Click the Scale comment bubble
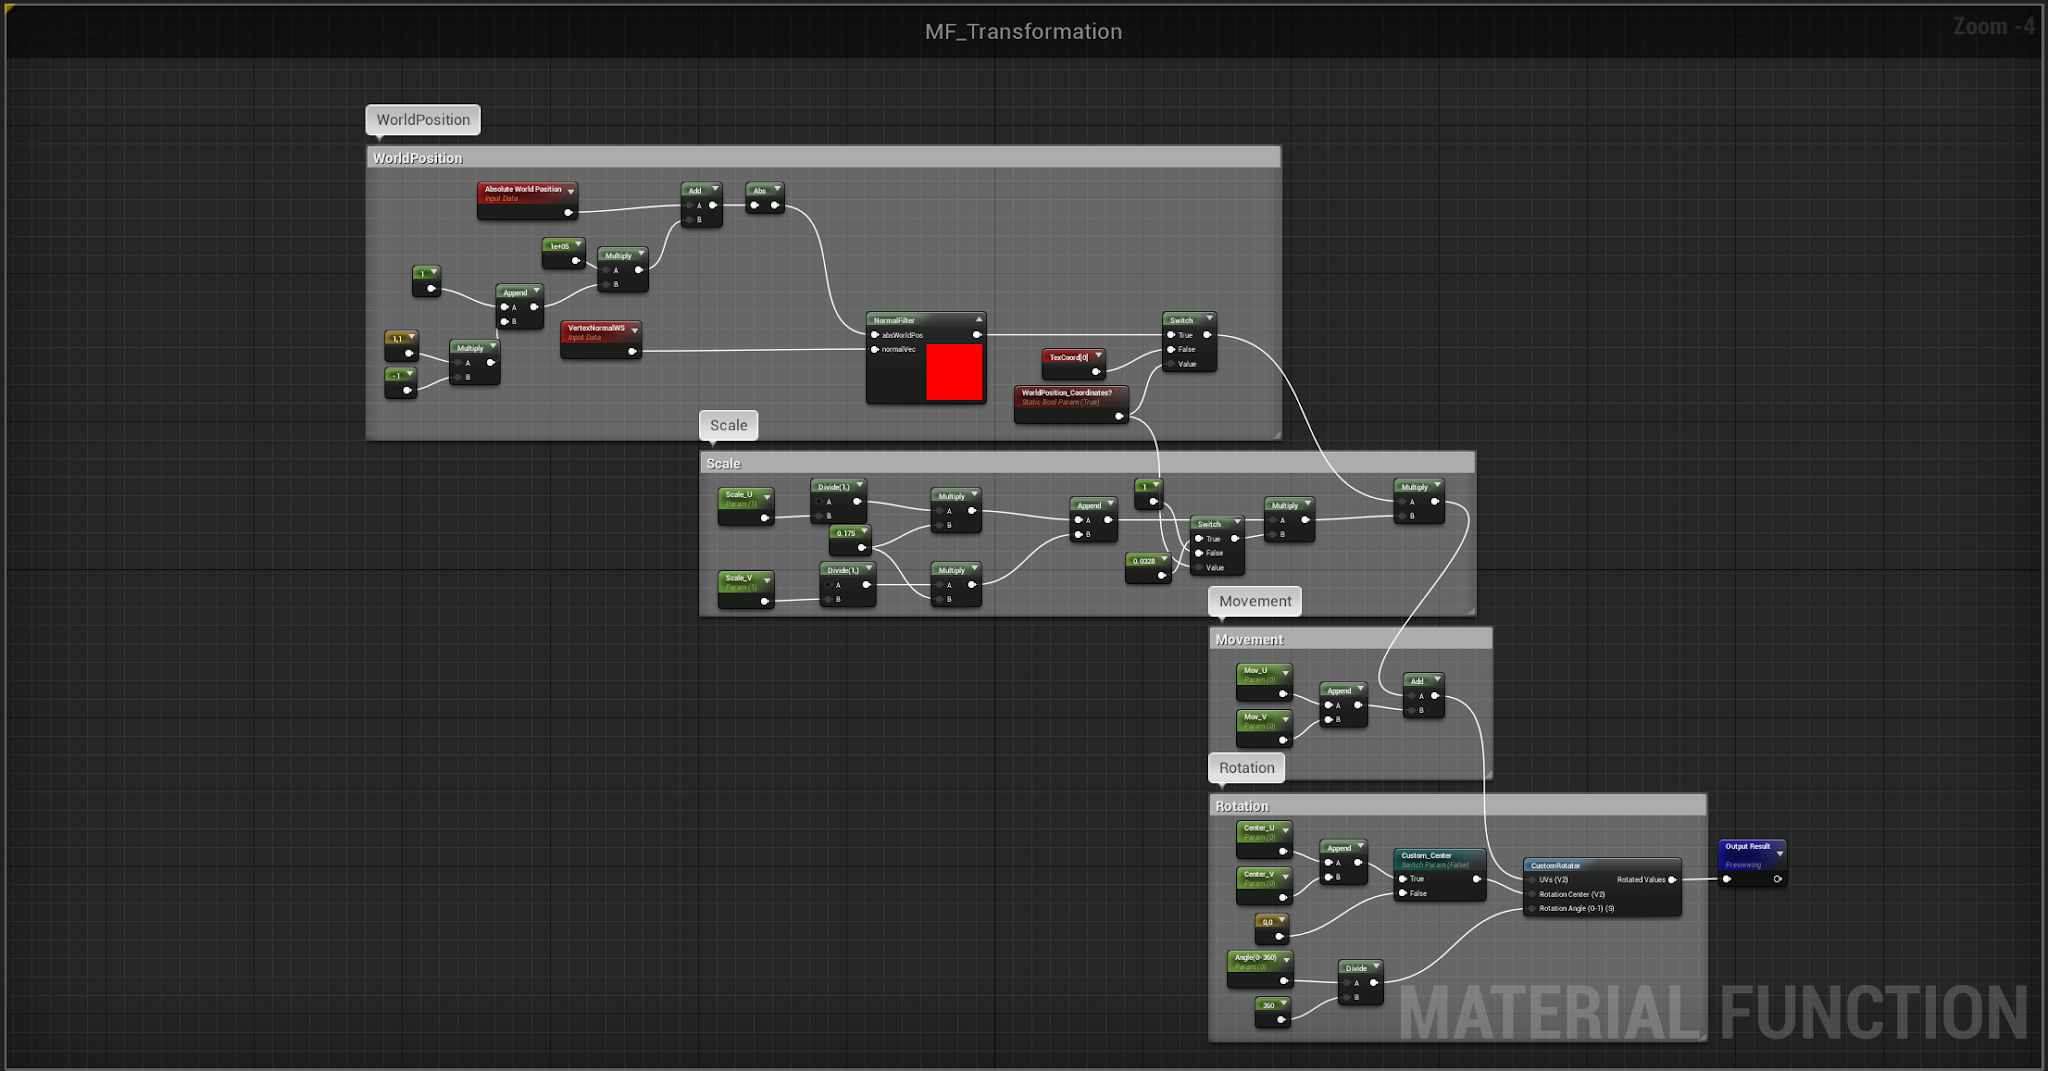 pos(729,425)
